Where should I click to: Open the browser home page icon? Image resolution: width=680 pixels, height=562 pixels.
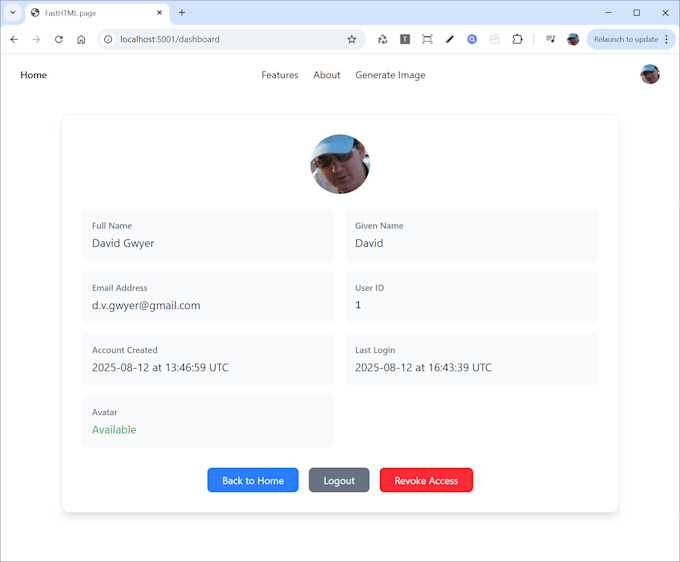tap(81, 39)
